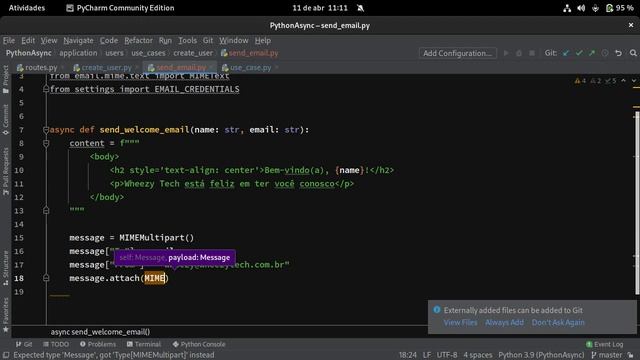Open the TODO tool window
This screenshot has height=360, width=640.
(56, 344)
